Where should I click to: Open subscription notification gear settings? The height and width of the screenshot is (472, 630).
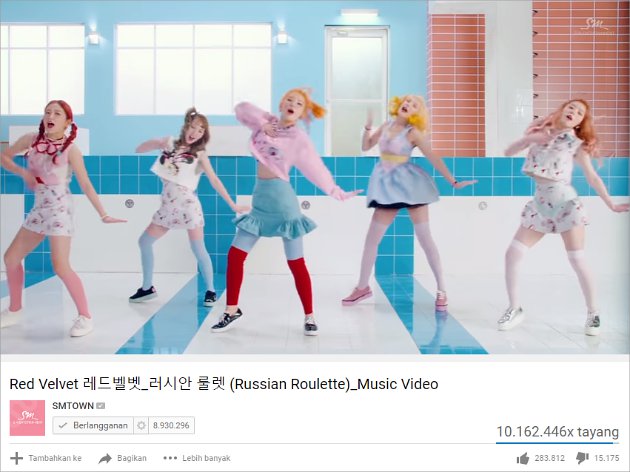[x=141, y=425]
